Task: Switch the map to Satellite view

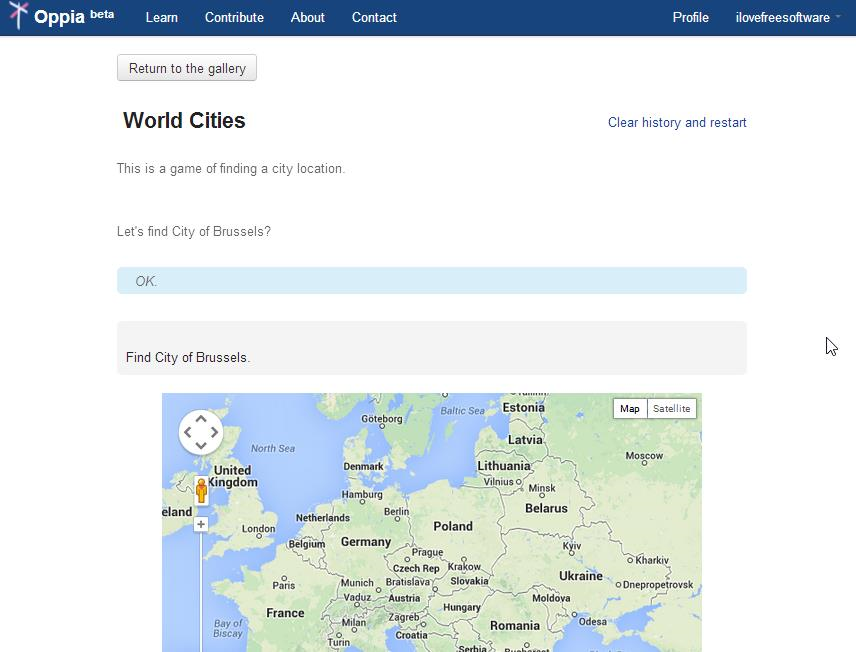Action: pos(671,408)
